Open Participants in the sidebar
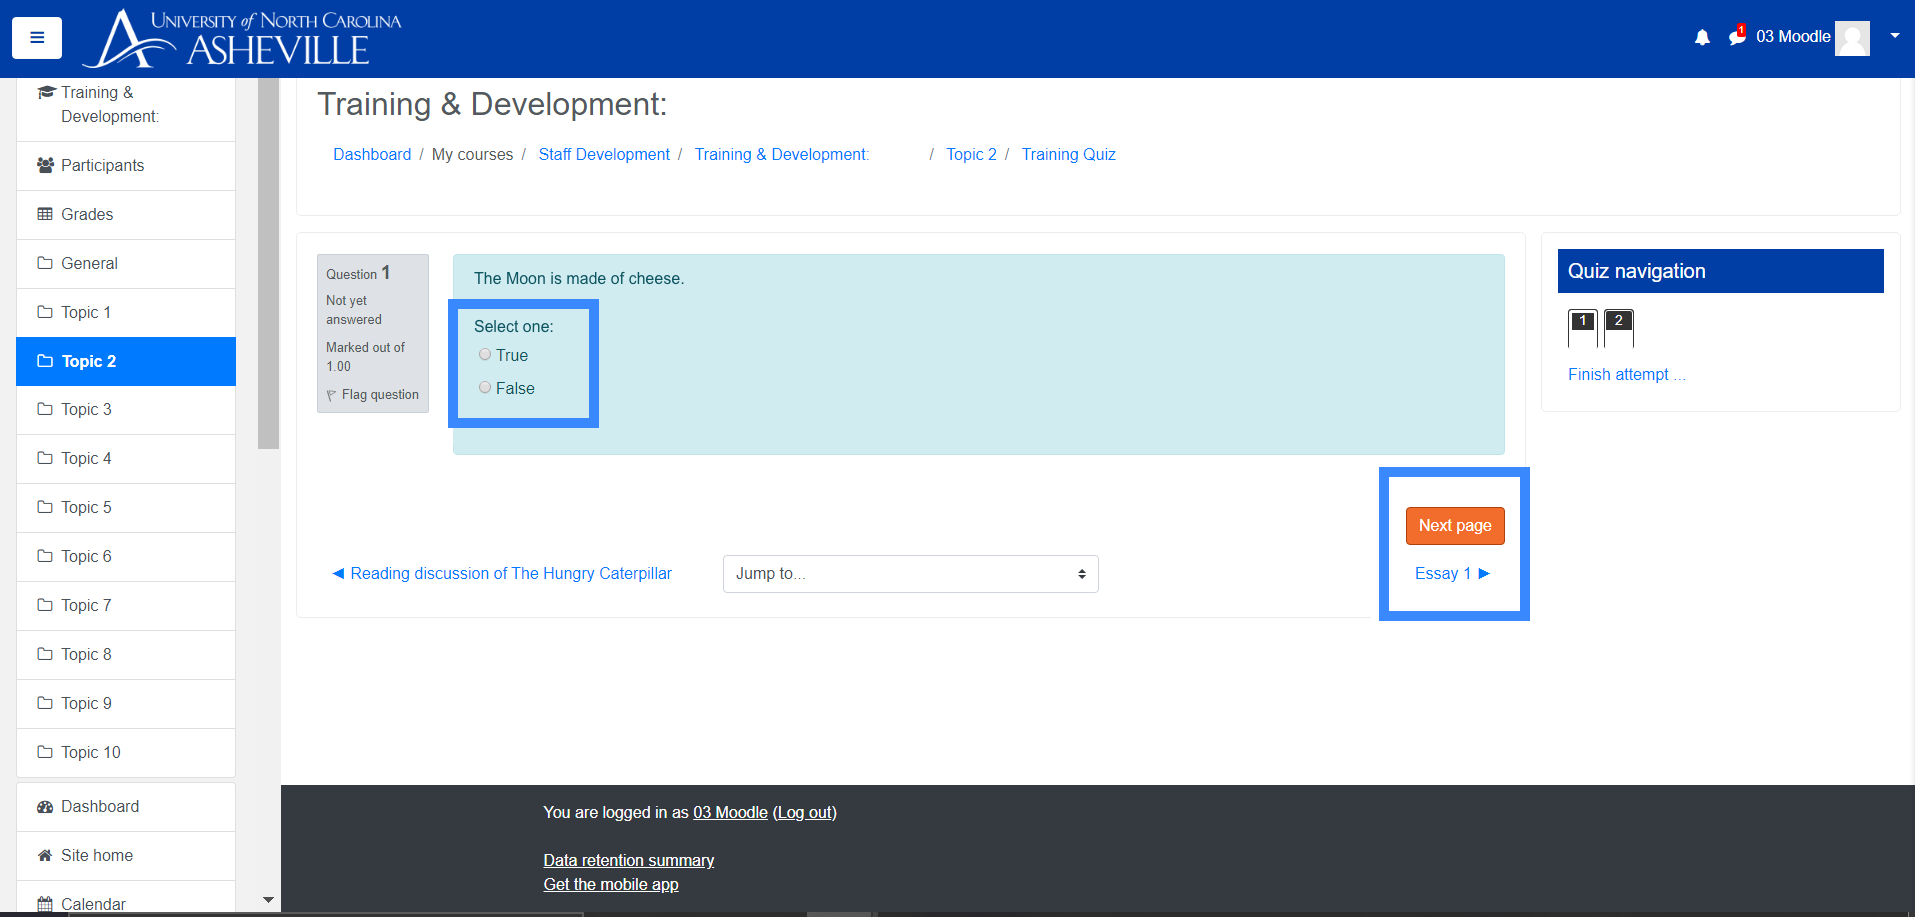The image size is (1915, 917). click(x=102, y=165)
